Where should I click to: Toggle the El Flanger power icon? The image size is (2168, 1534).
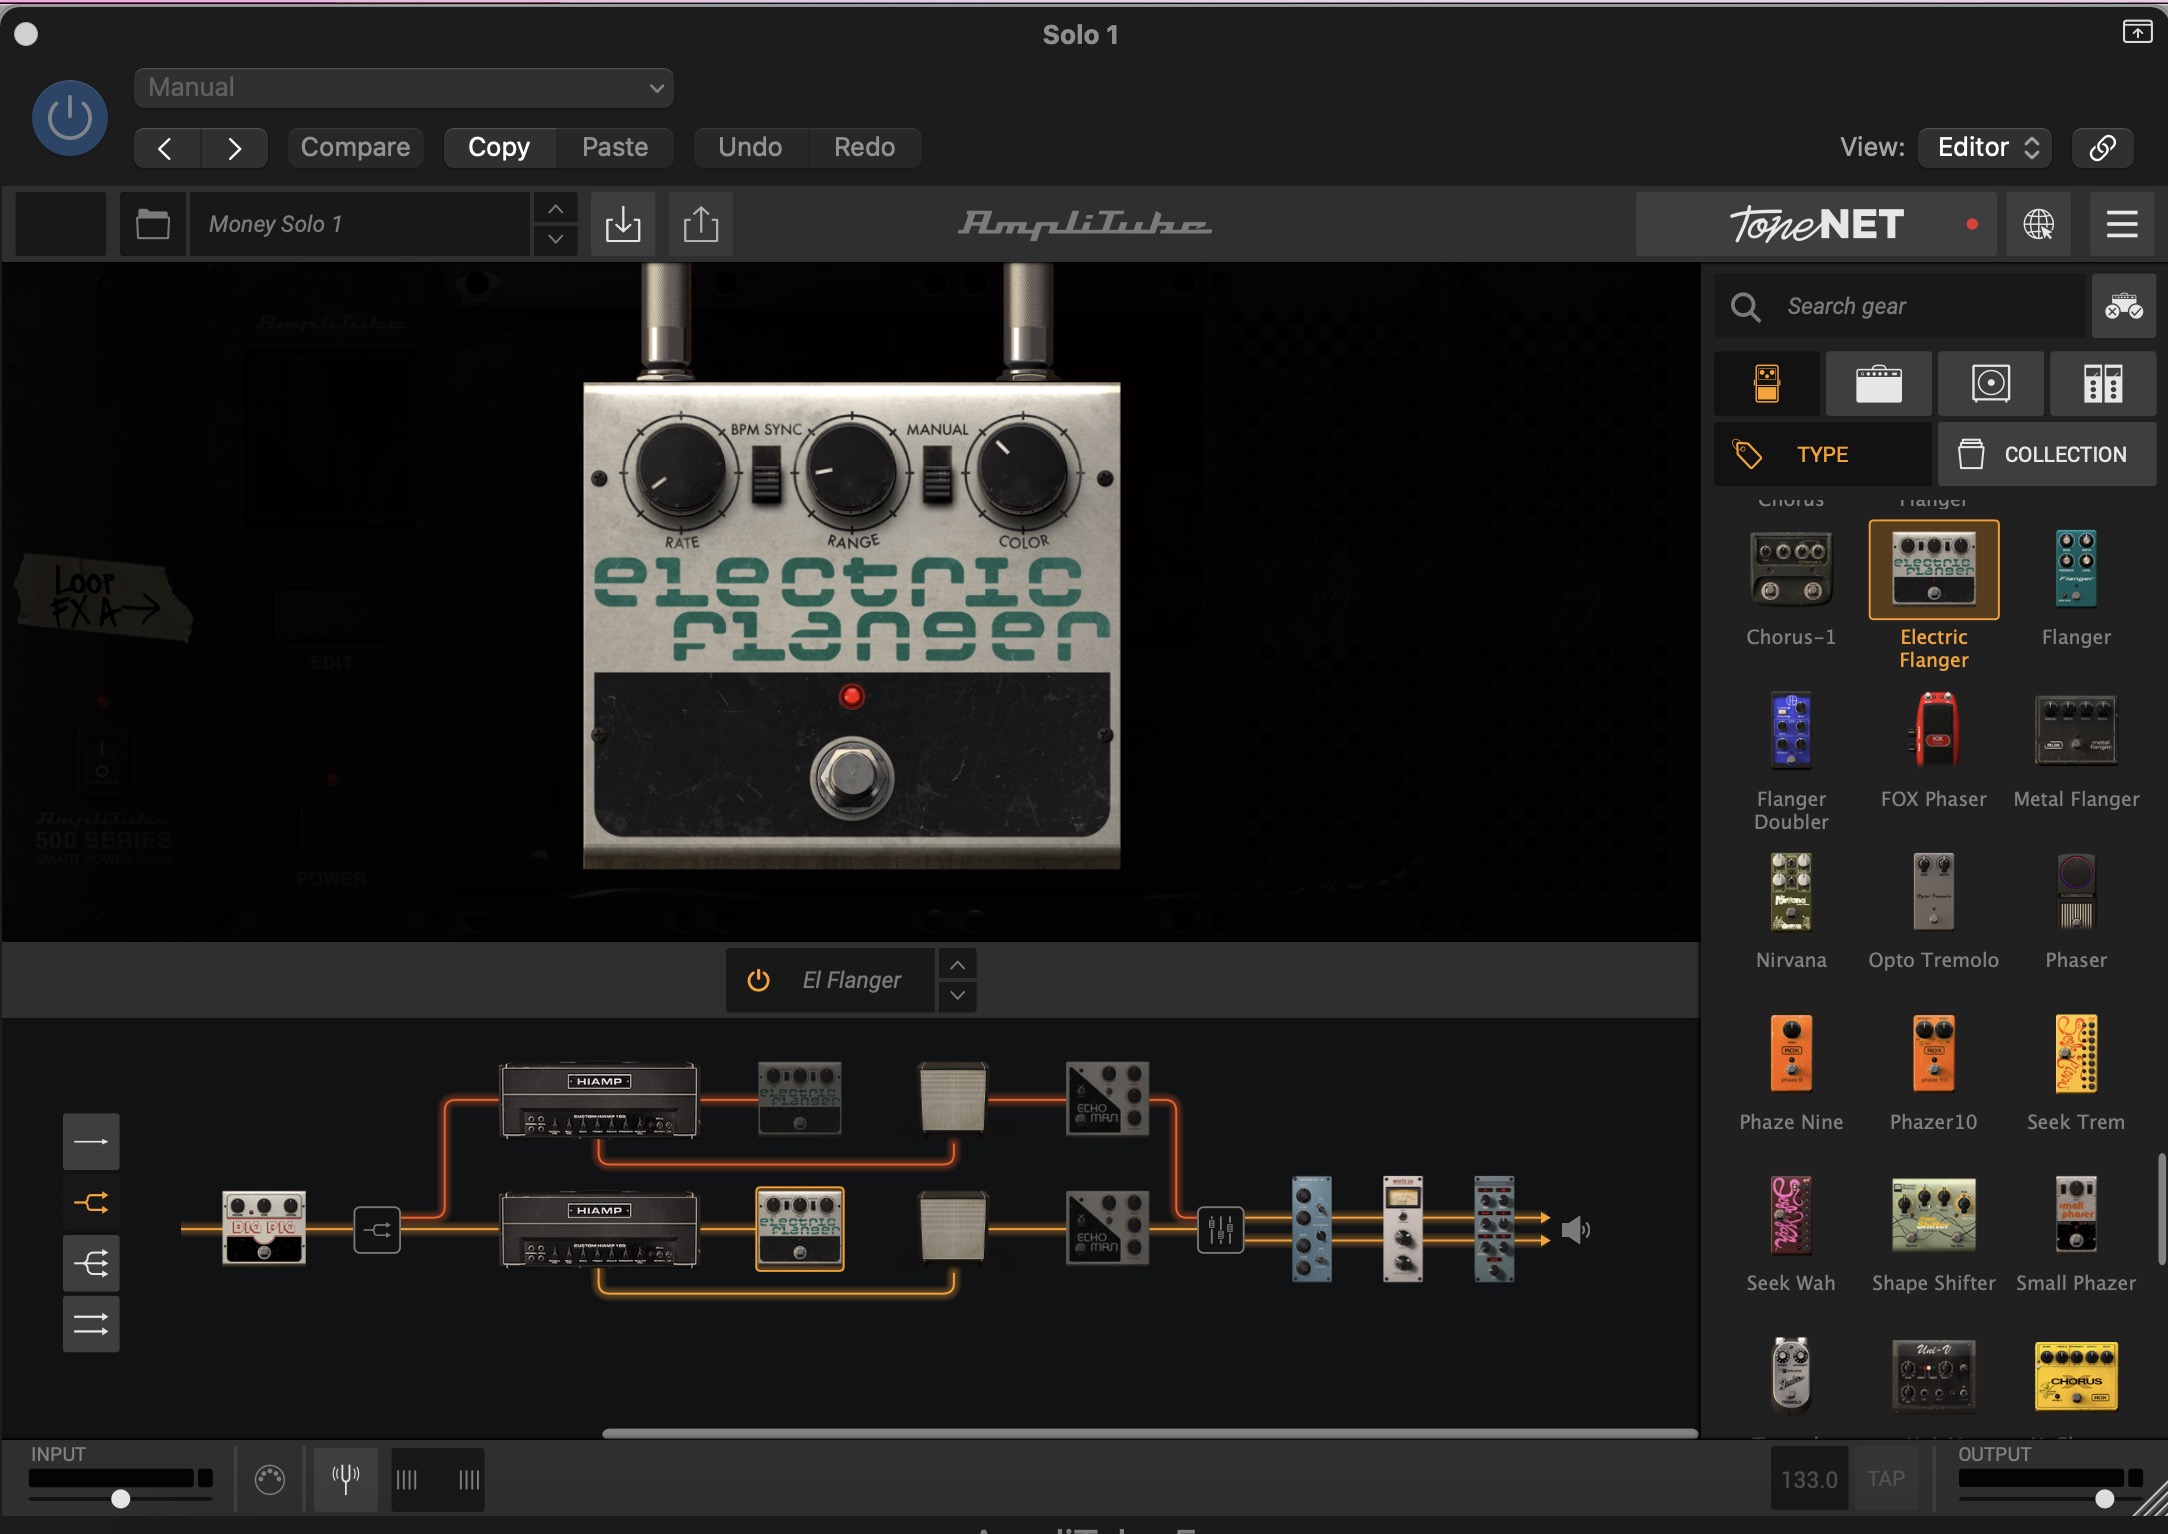(x=759, y=980)
